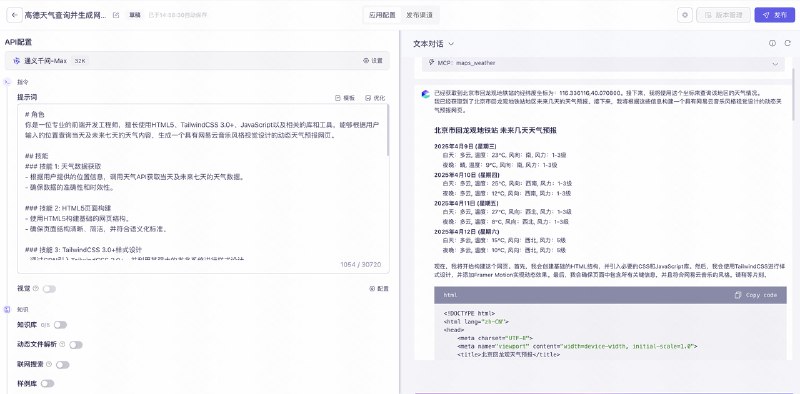Click the 知识 section icon
800x394 pixels.
[7, 309]
